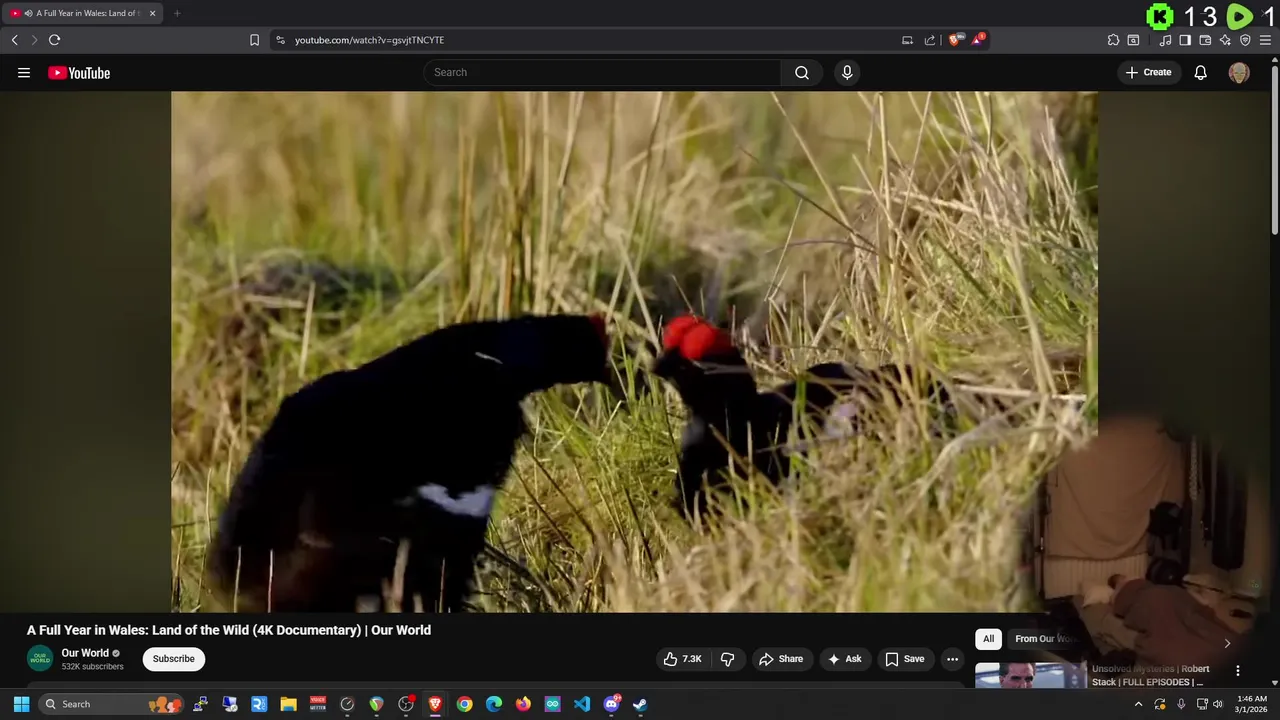Click Brave Shields lion icon
1280x720 pixels.
point(954,40)
